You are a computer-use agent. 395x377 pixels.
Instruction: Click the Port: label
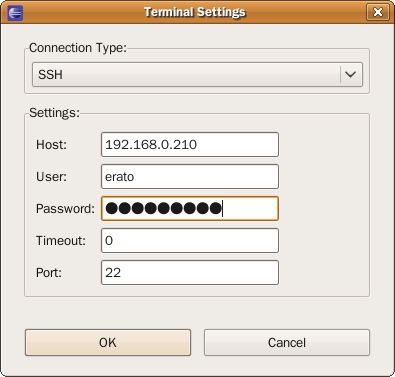49,272
